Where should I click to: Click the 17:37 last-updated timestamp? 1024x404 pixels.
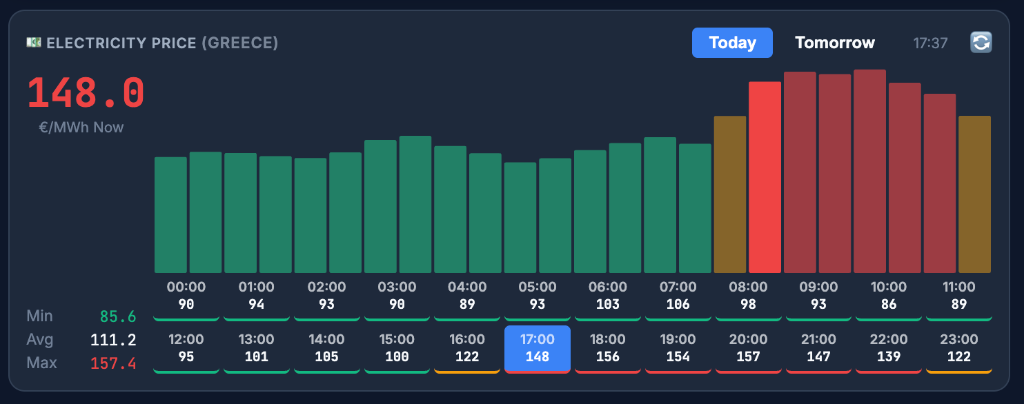point(931,43)
